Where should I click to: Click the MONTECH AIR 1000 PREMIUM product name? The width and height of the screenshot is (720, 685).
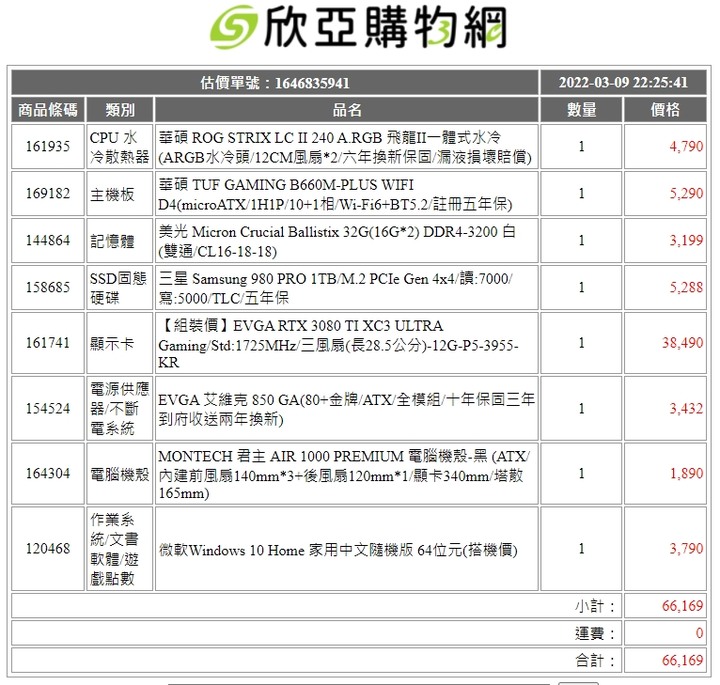click(x=344, y=474)
